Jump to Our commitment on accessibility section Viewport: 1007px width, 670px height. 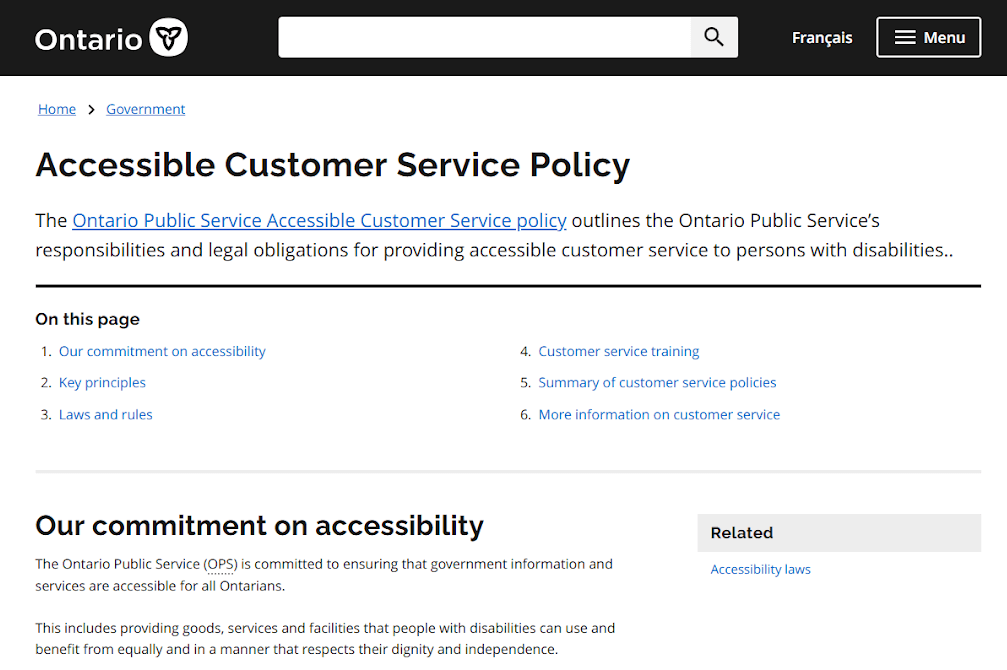pyautogui.click(x=162, y=351)
